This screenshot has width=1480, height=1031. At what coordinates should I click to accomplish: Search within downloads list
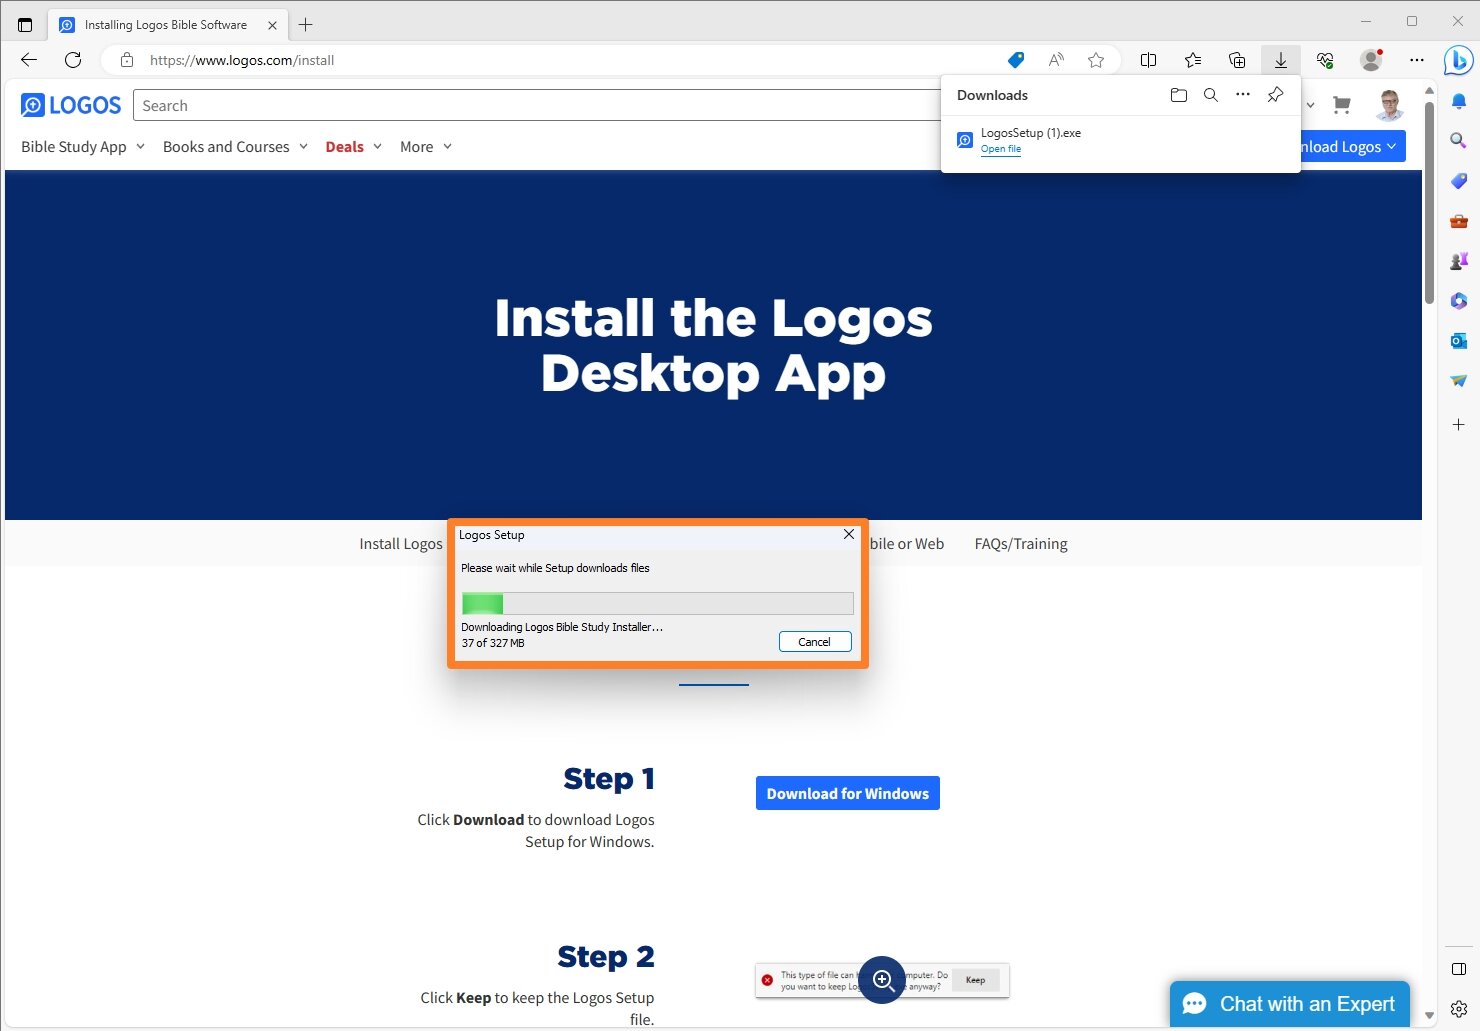coord(1211,95)
